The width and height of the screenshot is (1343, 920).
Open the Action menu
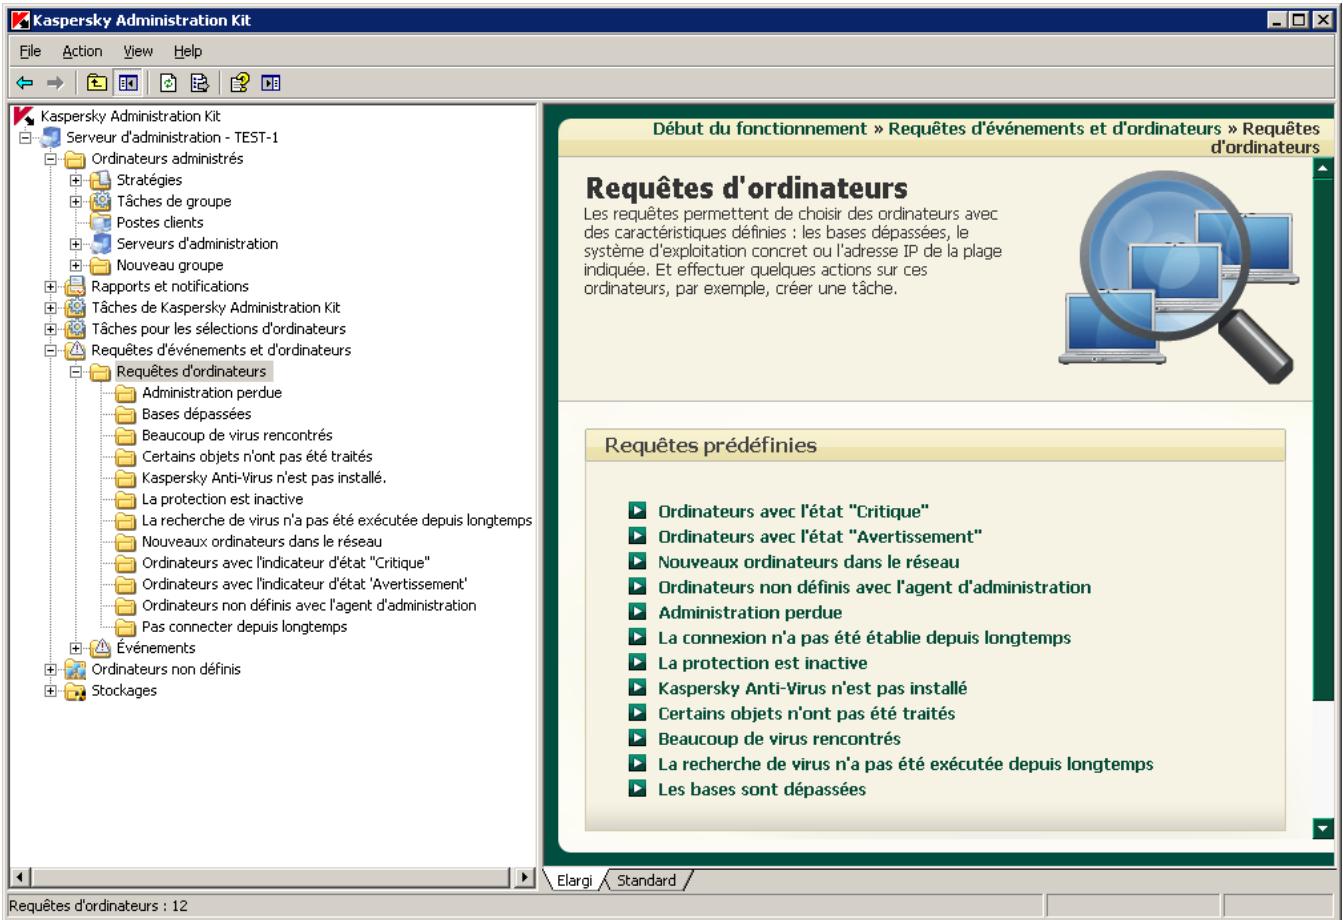[82, 51]
